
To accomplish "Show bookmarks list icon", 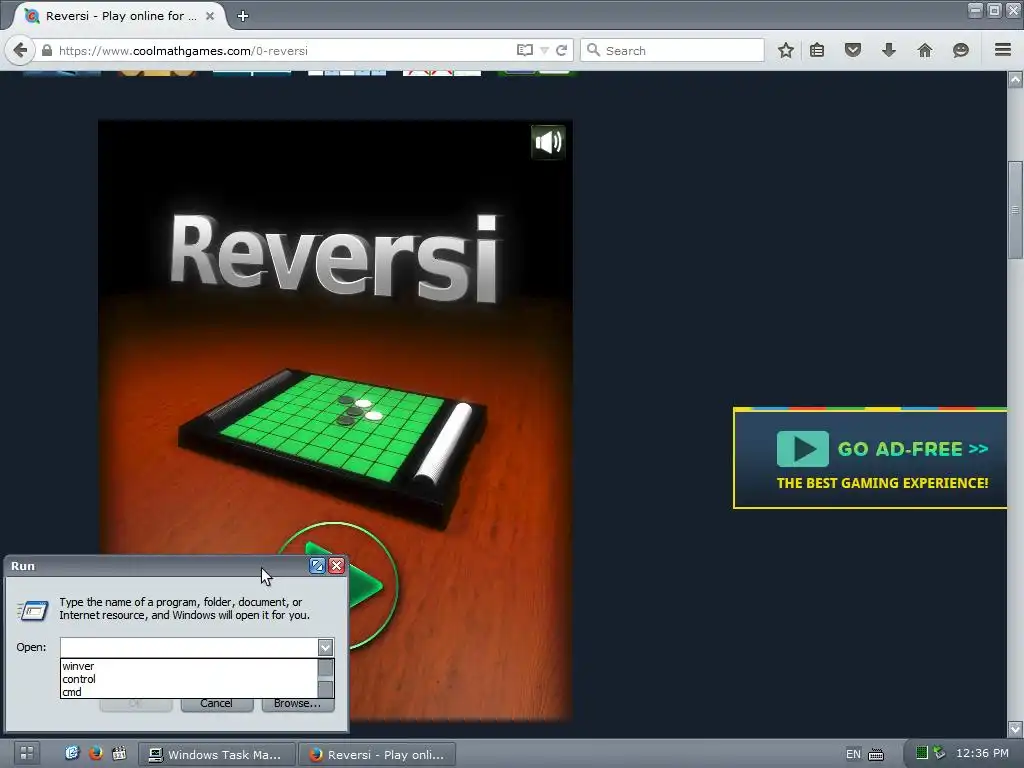I will point(817,50).
